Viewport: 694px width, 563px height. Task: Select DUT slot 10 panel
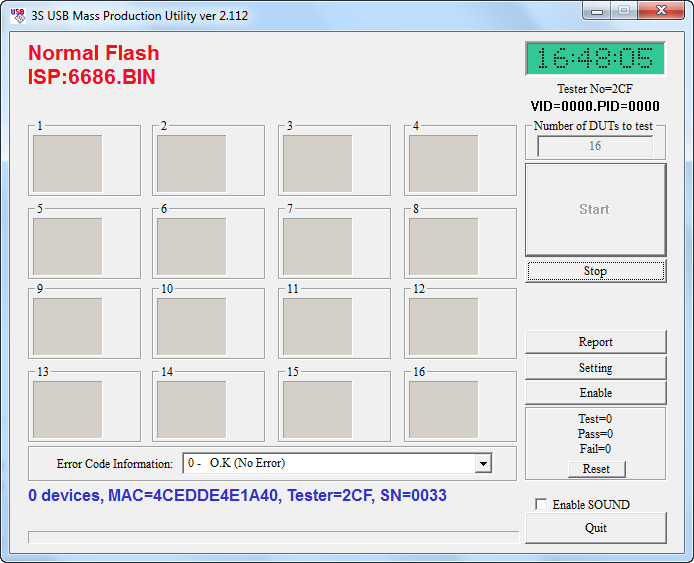(x=208, y=324)
